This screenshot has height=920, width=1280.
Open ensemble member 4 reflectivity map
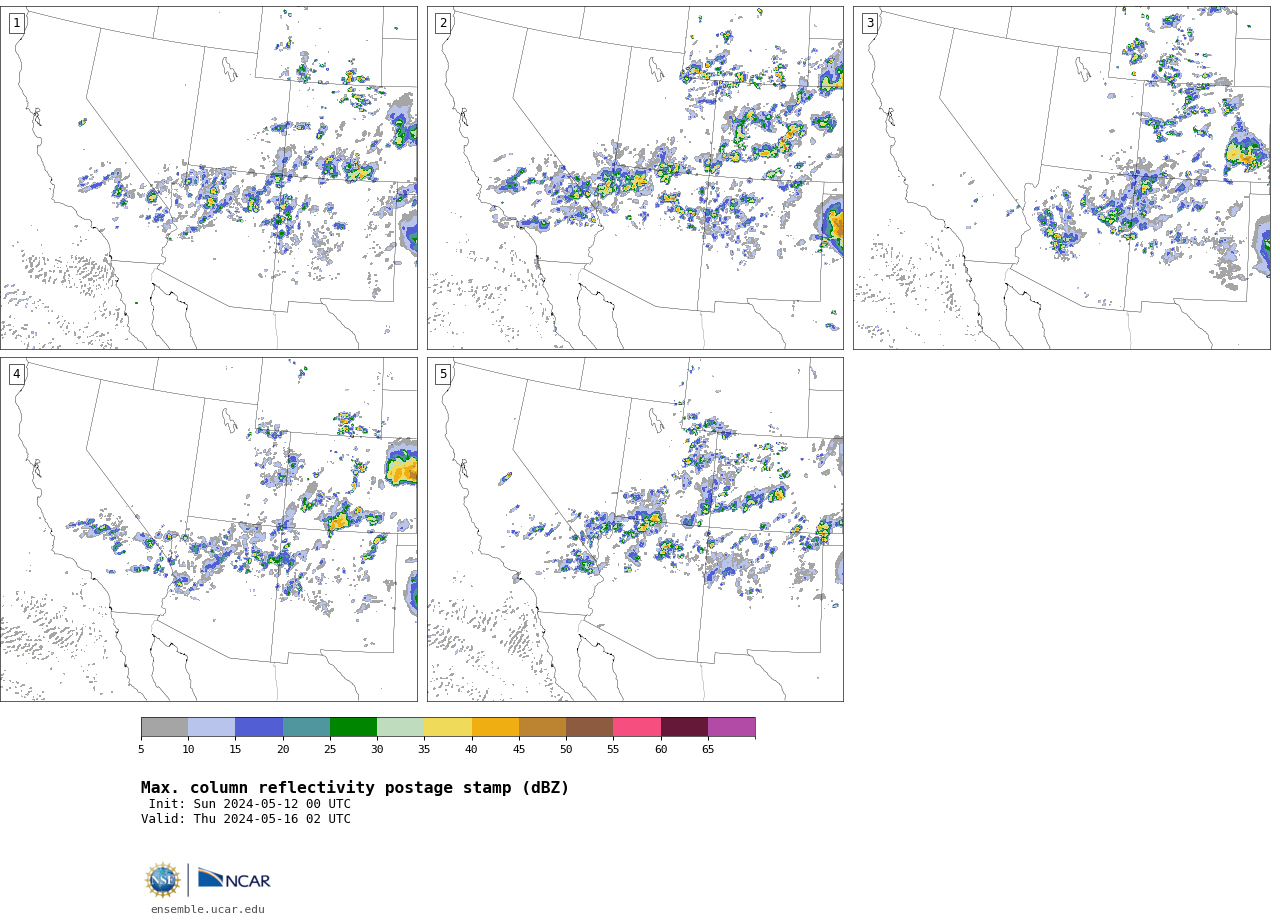(x=209, y=529)
